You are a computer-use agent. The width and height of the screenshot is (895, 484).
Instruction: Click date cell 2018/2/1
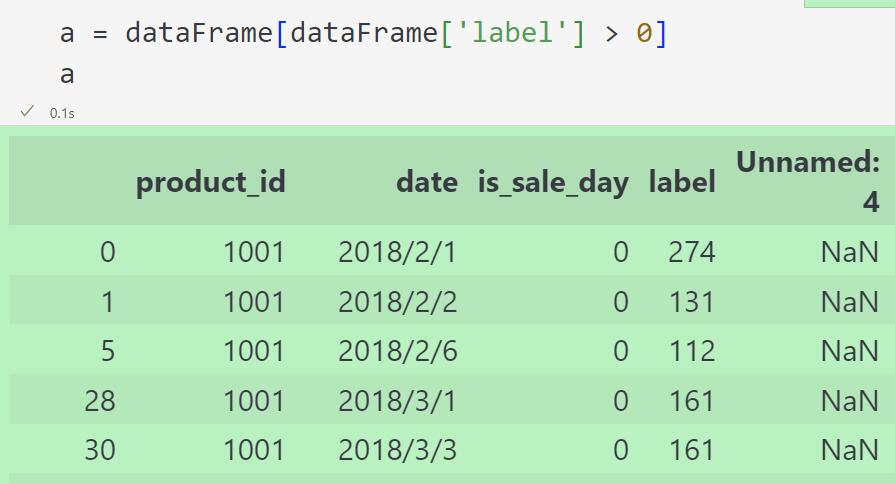398,252
